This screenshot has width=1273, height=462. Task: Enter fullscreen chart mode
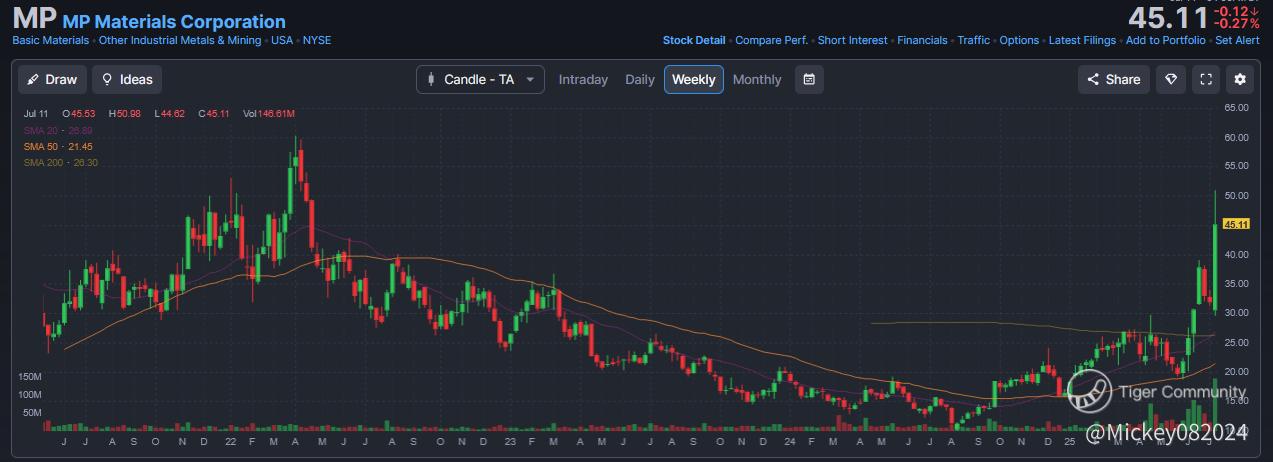point(1206,79)
